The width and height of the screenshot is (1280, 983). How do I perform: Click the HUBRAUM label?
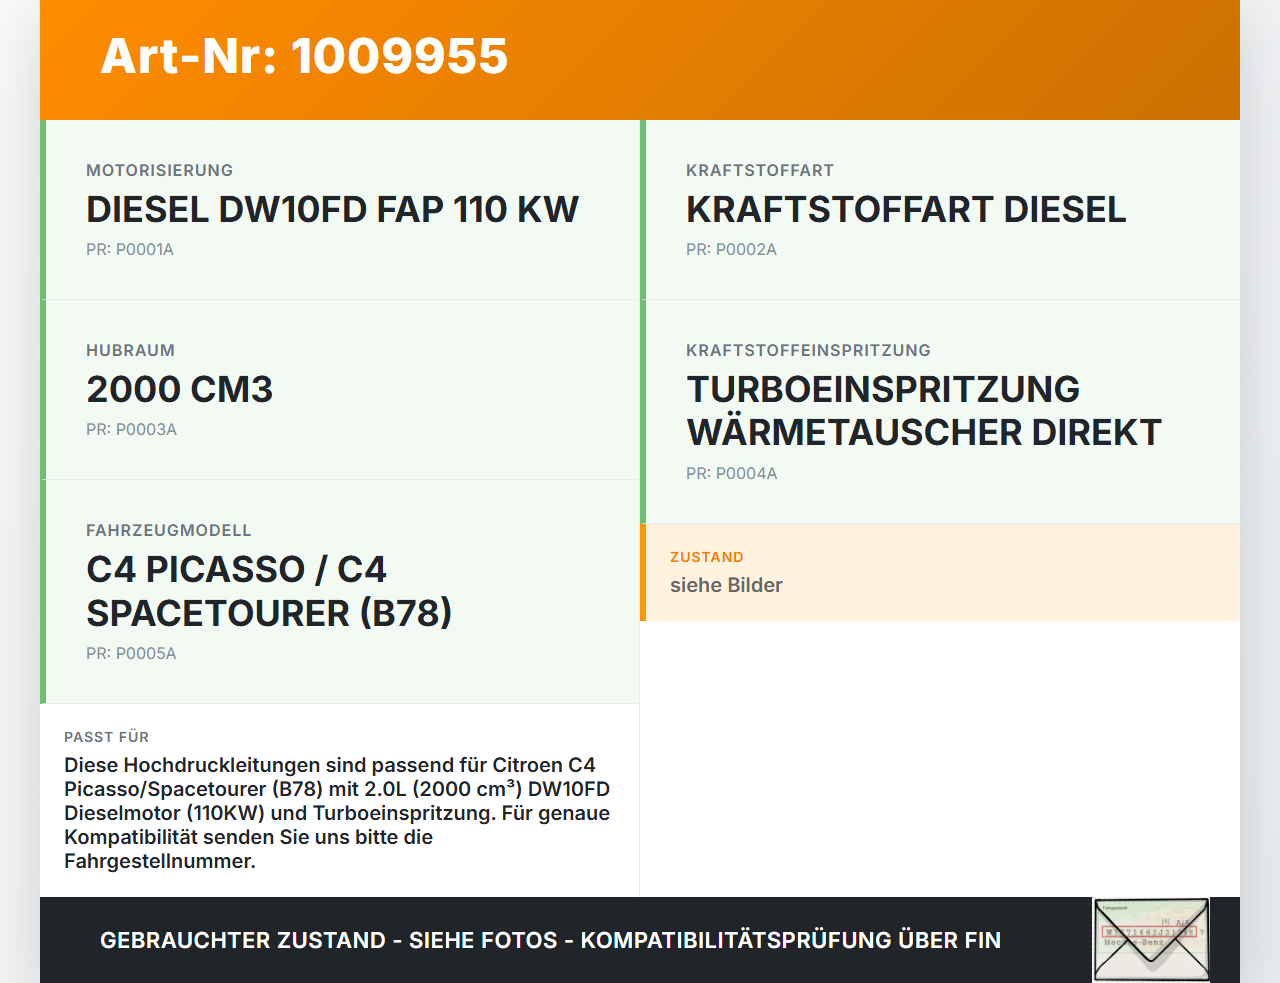[130, 351]
